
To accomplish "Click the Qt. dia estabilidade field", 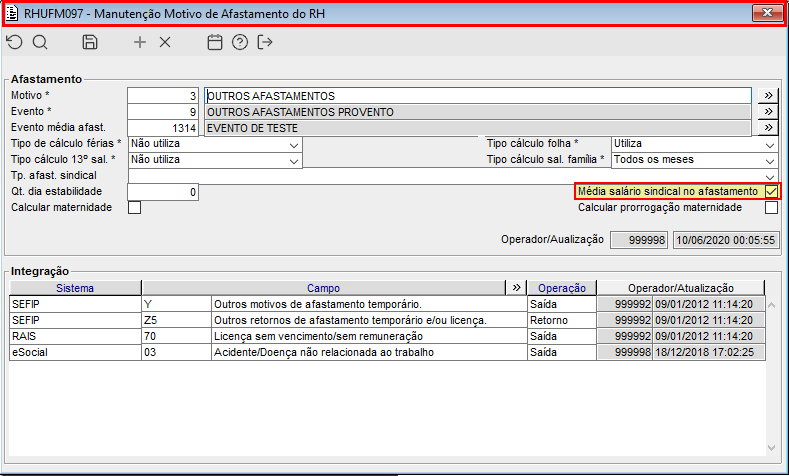I will (163, 192).
